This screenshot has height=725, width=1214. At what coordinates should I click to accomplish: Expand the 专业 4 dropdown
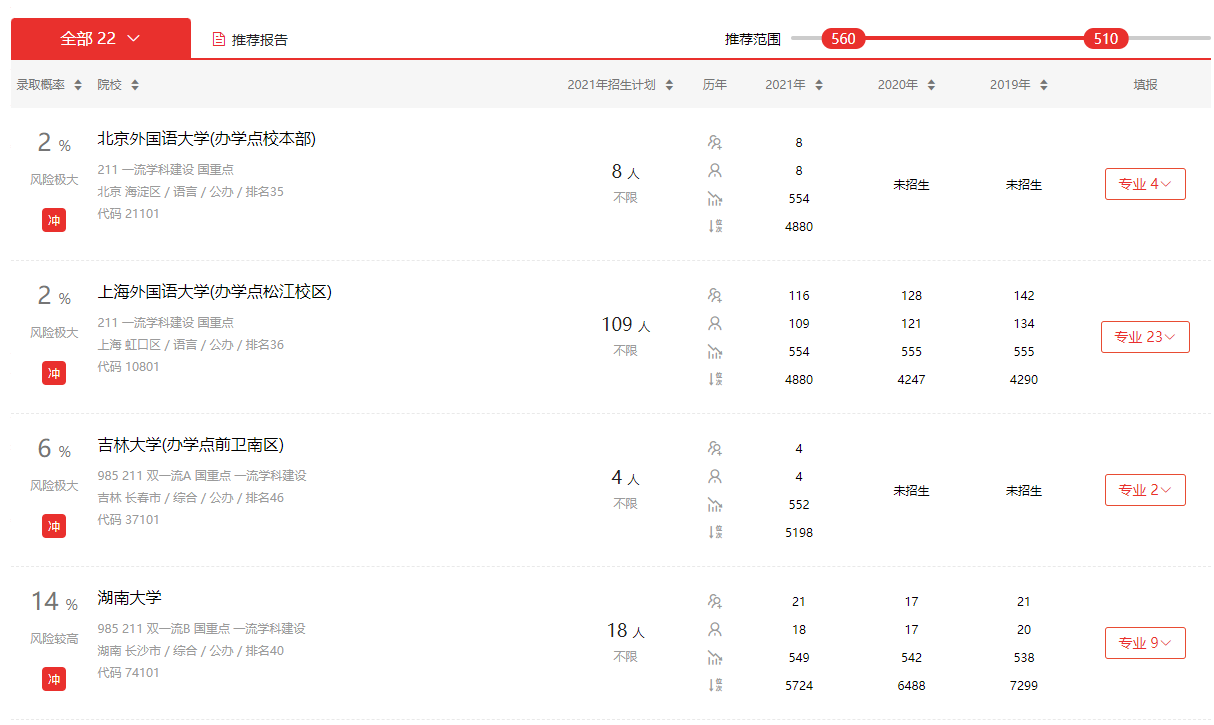pyautogui.click(x=1145, y=184)
